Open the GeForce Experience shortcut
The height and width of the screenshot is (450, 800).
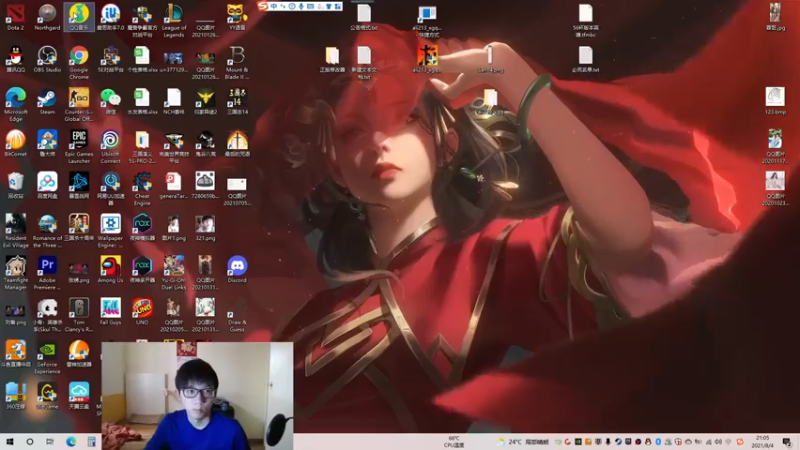tap(47, 357)
